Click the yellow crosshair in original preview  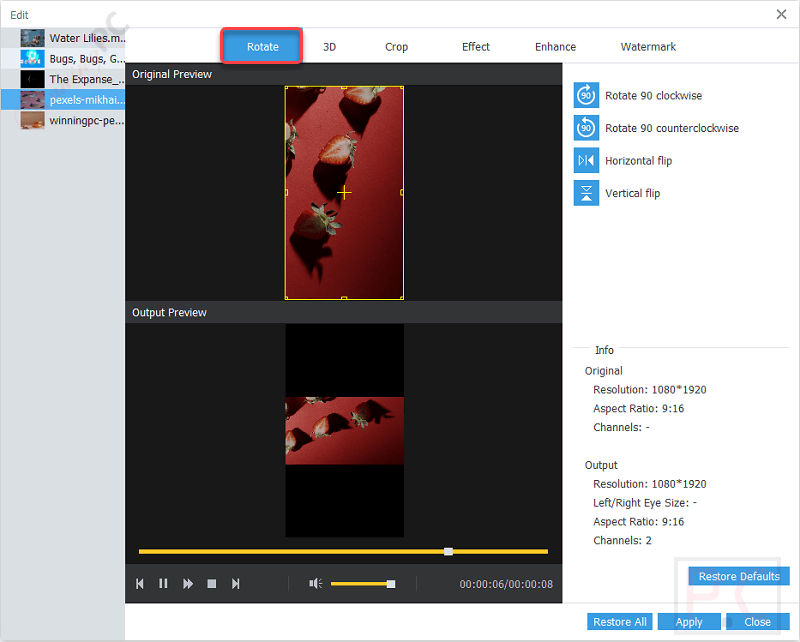point(344,192)
